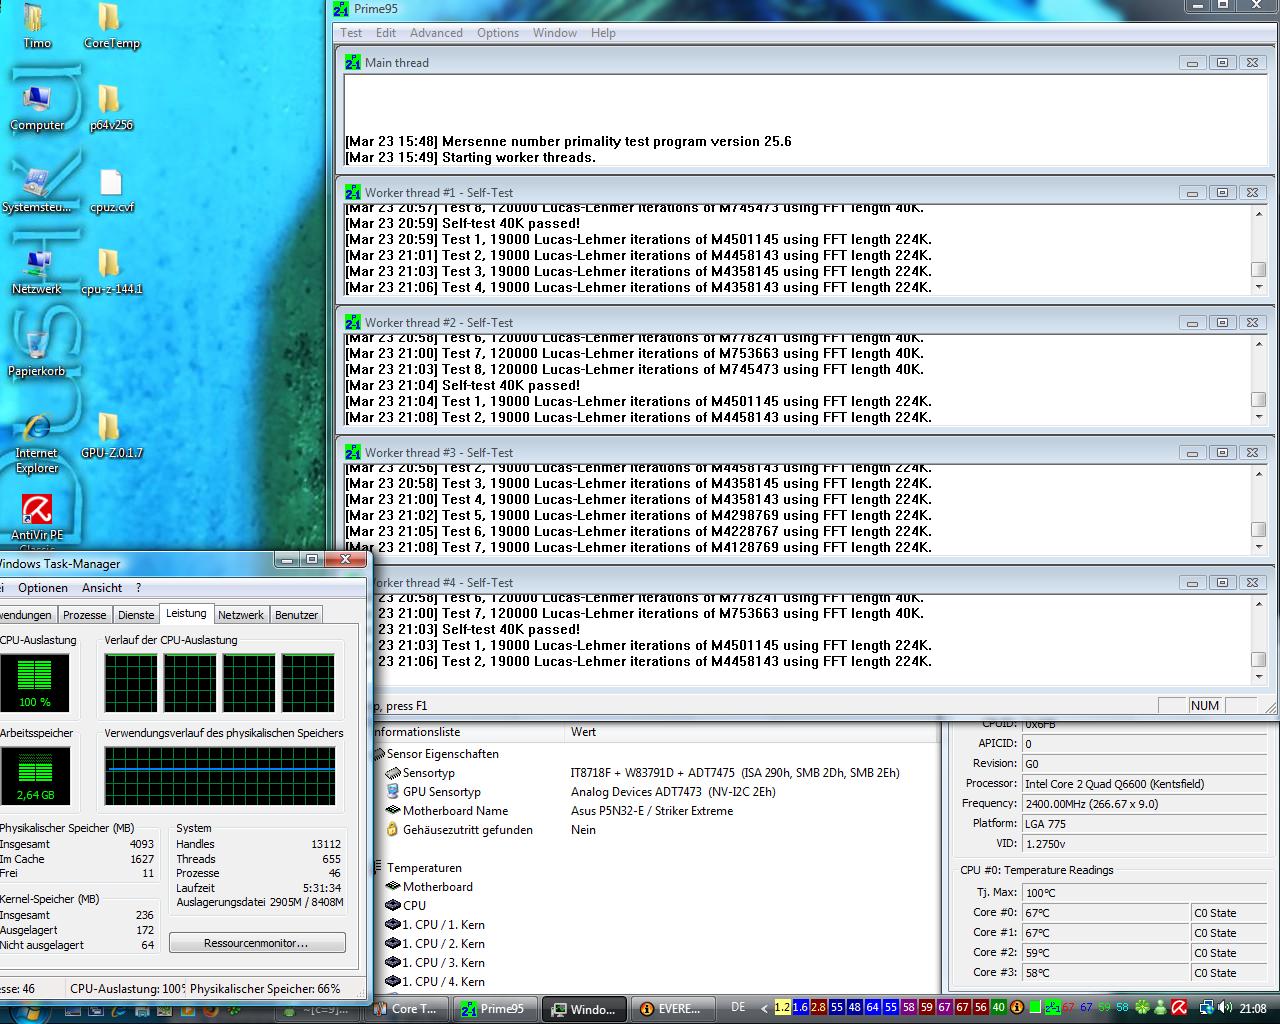Click Worker thread #1 window icon
This screenshot has width=1280, height=1024.
(x=352, y=192)
